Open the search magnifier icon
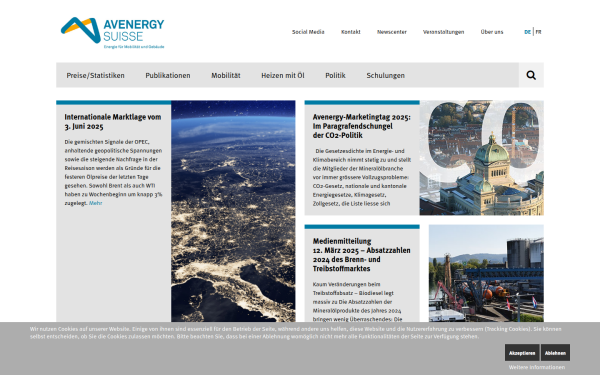 [x=531, y=75]
